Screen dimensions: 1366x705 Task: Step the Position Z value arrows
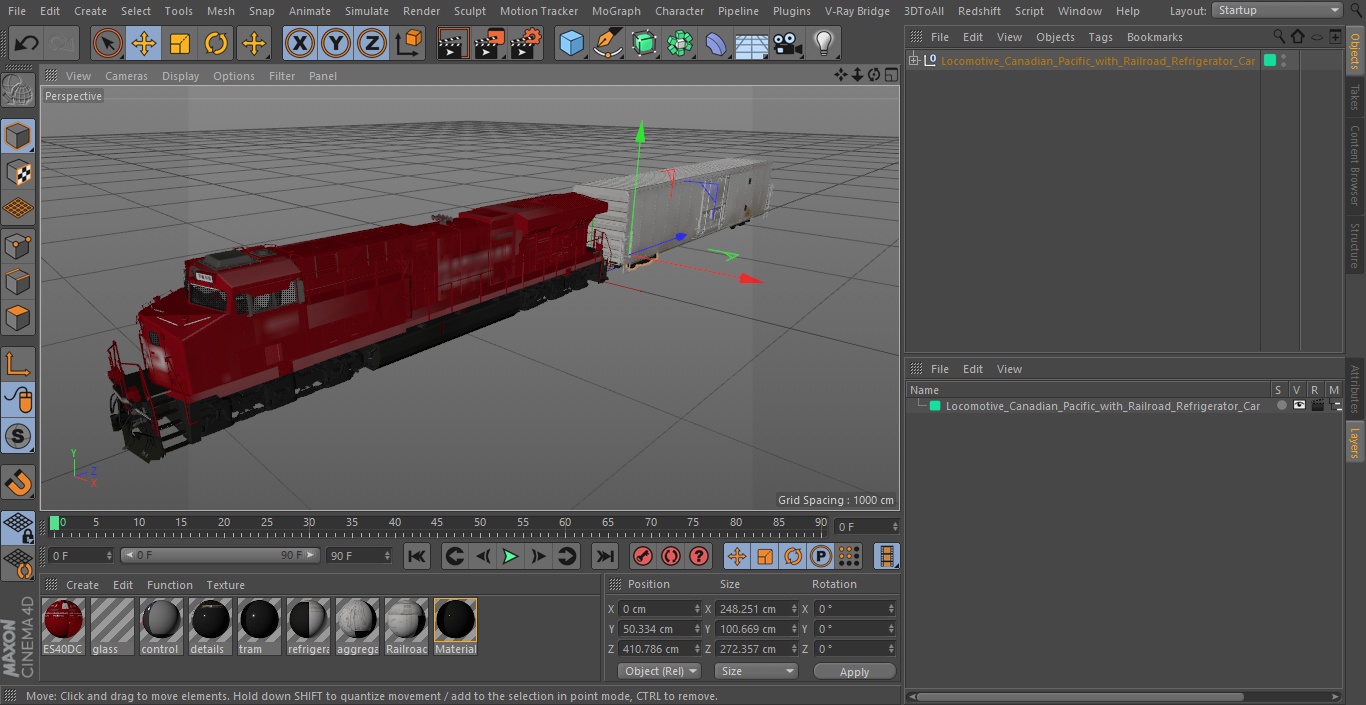pos(697,649)
